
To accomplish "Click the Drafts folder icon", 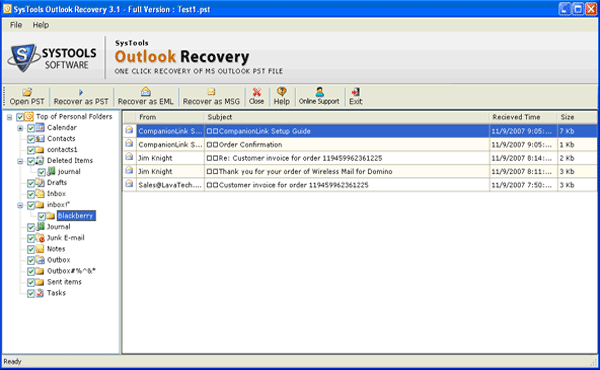I will 40,183.
